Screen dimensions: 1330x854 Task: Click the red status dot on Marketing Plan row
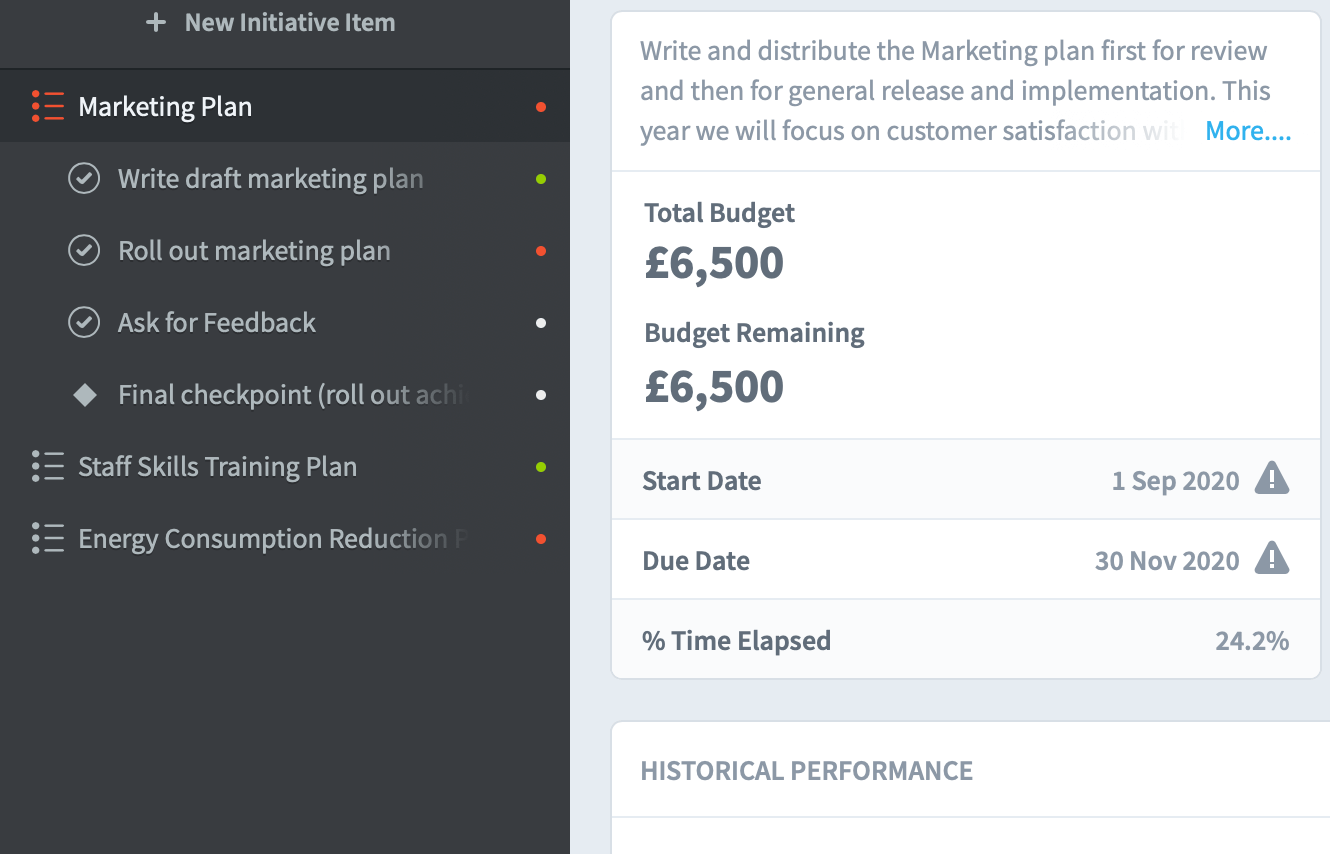pos(541,107)
